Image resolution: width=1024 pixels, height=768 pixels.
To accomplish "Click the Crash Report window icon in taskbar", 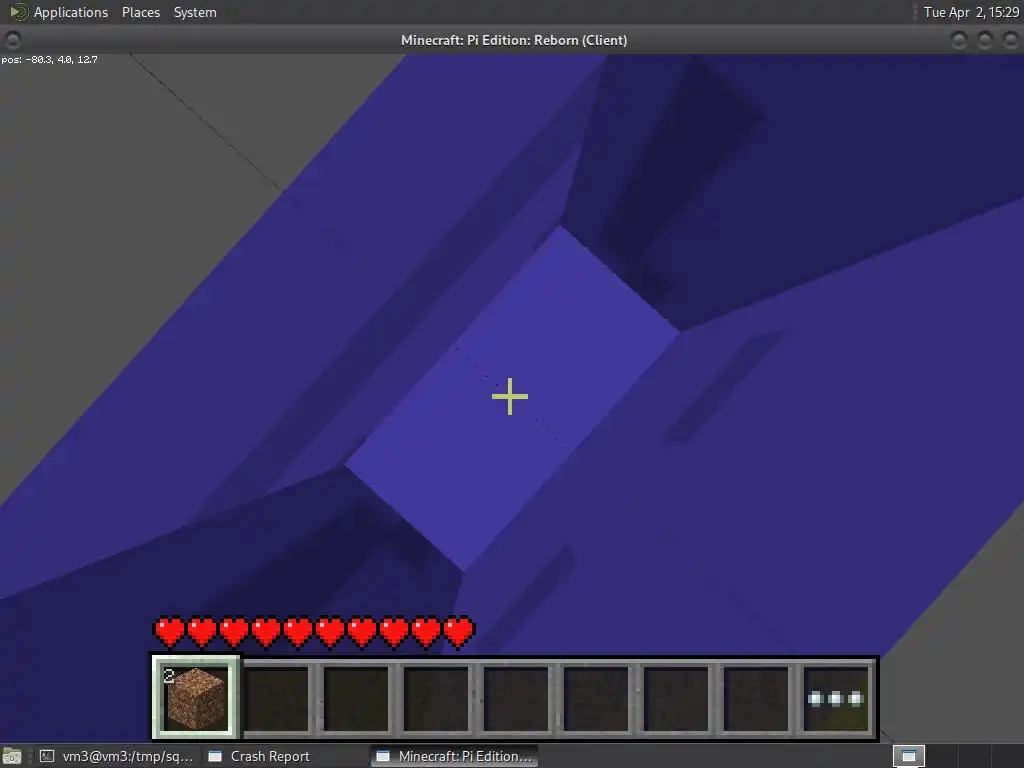I will 215,756.
